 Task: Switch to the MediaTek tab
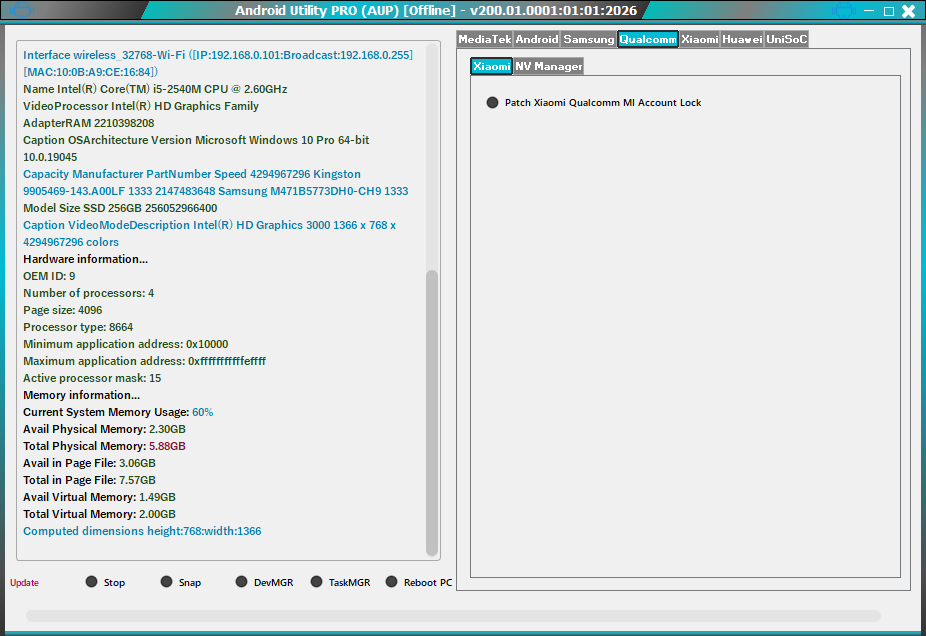484,39
